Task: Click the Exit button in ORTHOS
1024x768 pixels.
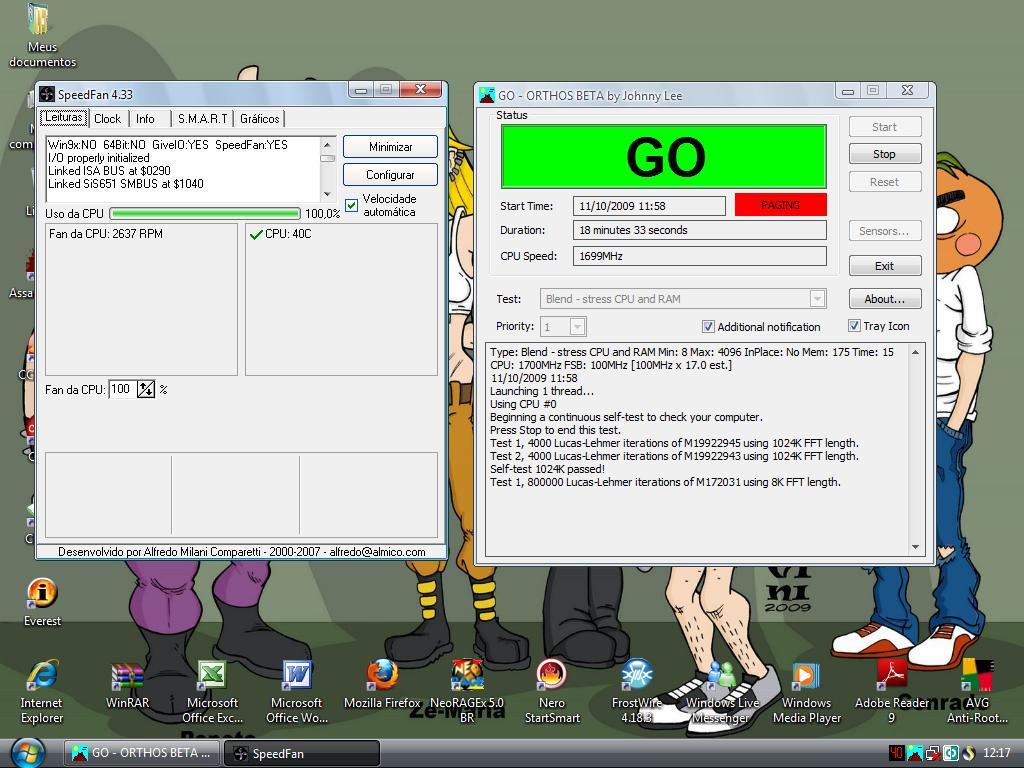Action: (885, 266)
